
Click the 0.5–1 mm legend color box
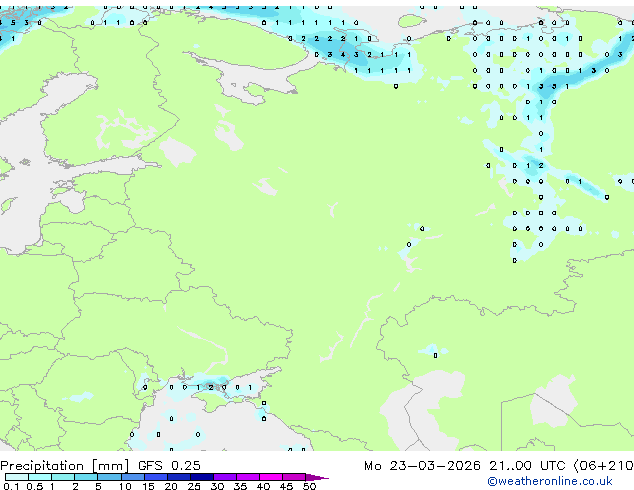point(40,477)
